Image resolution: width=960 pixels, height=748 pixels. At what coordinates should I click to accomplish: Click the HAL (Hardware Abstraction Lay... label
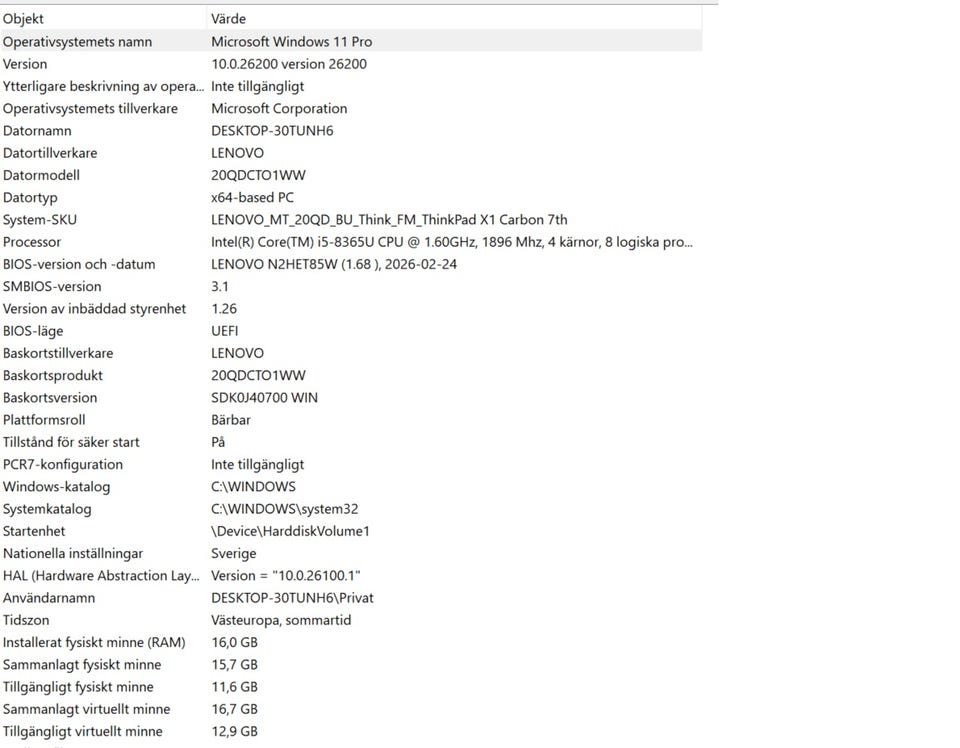pos(101,575)
